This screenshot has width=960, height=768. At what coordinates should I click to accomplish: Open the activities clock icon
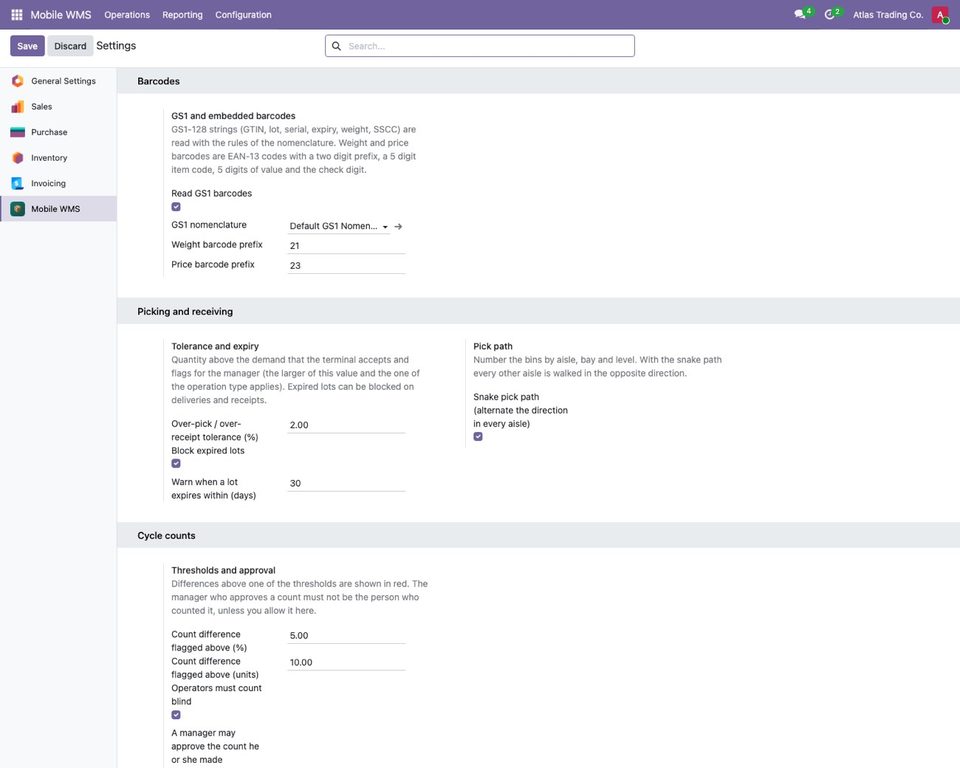click(x=830, y=14)
